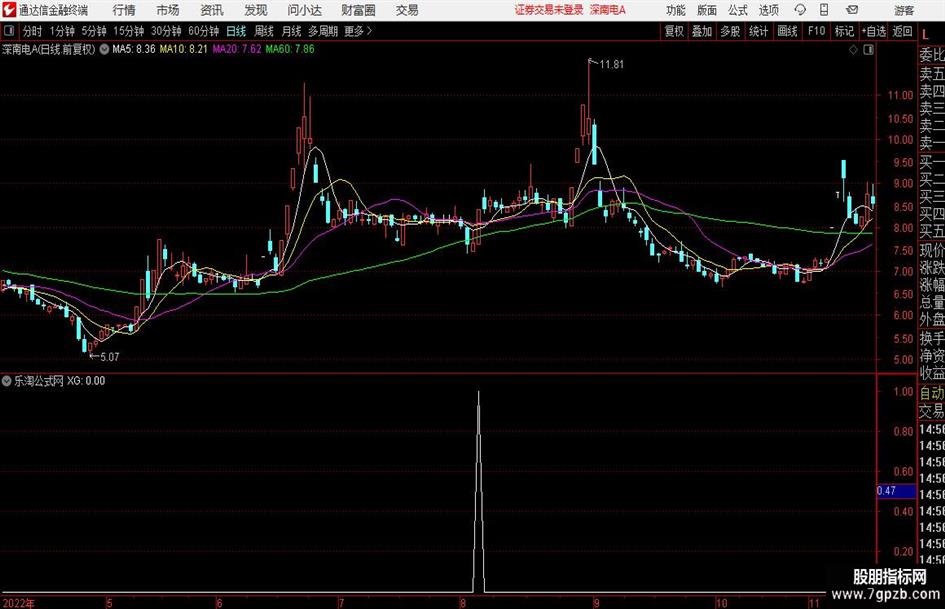
Task: Switch to the 15分钟 period
Action: coord(128,31)
